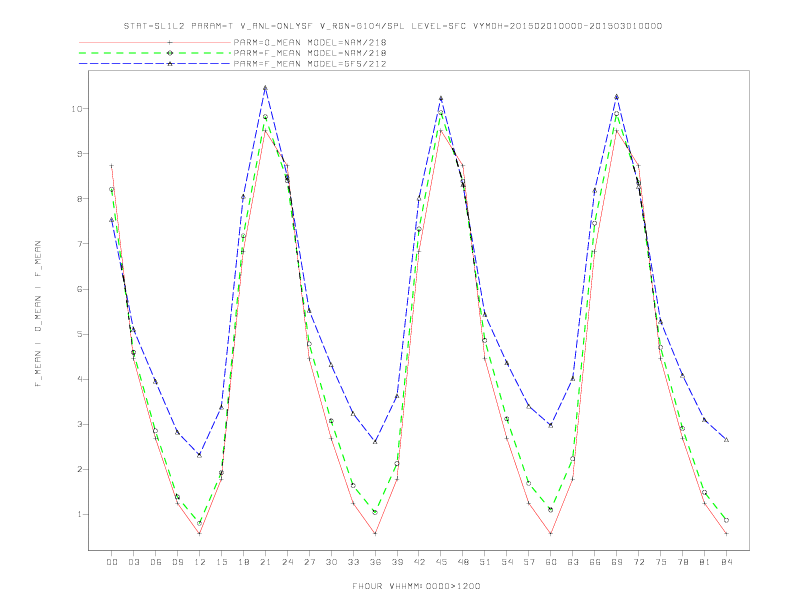
Task: Click x-axis tick label '72'
Action: coord(638,562)
